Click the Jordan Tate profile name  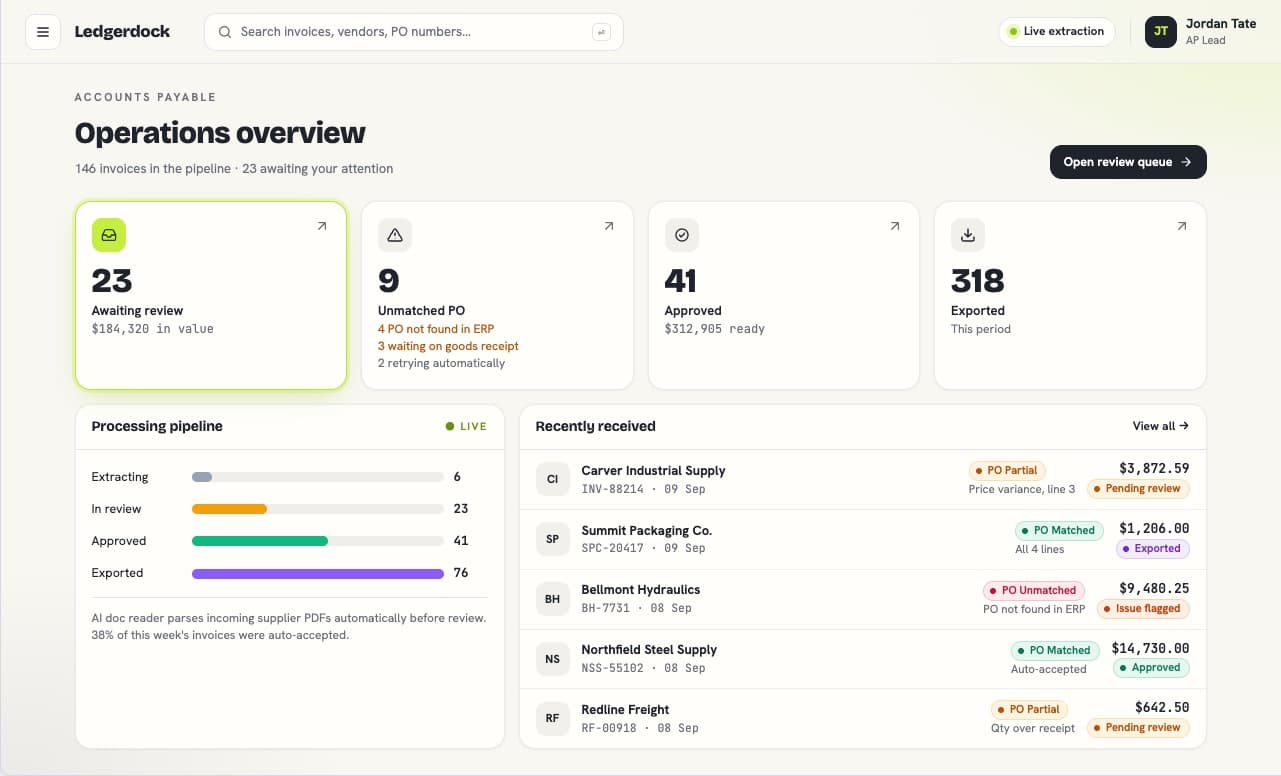click(x=1221, y=24)
